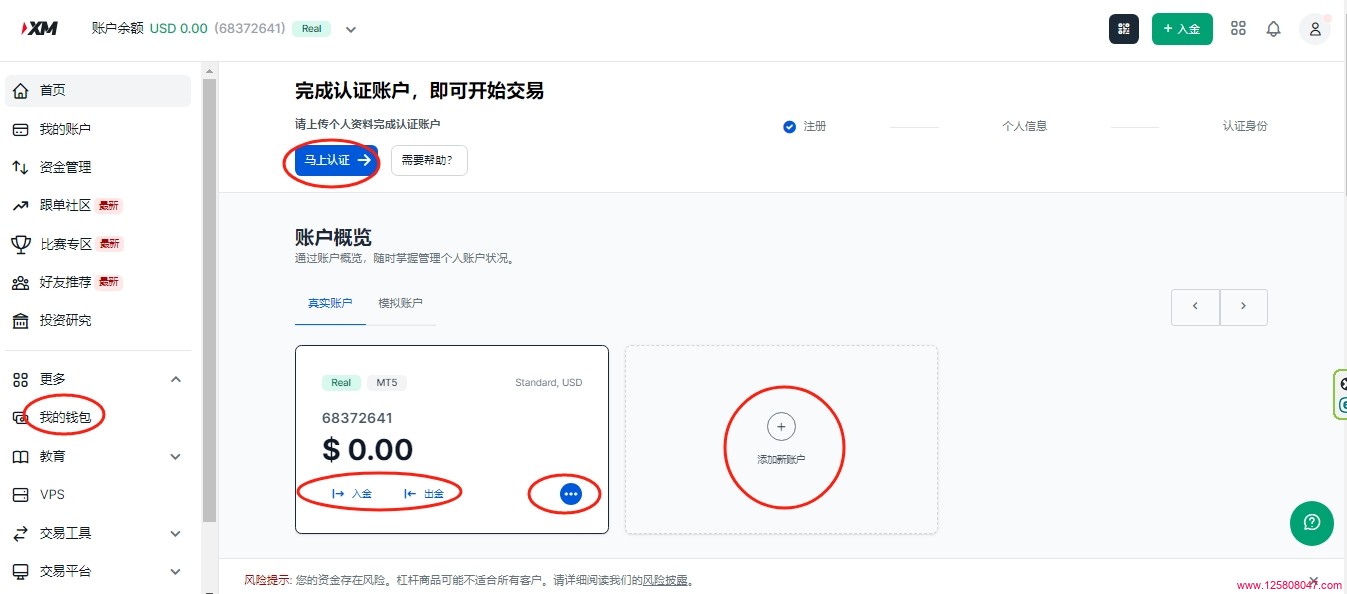The image size is (1347, 594).
Task: Open the notifications bell
Action: click(x=1273, y=29)
